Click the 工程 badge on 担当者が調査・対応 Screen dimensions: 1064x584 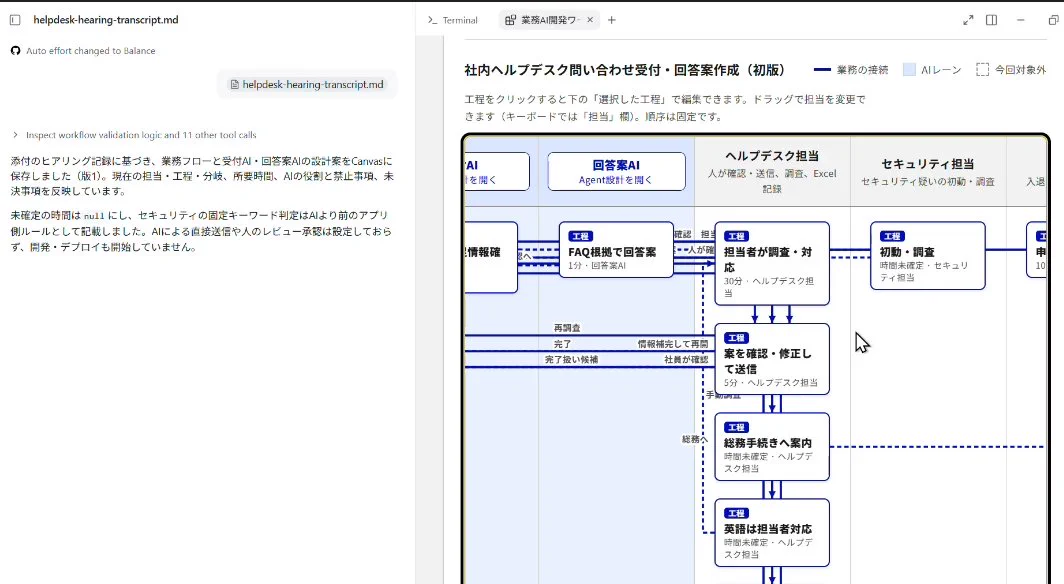[x=736, y=236]
